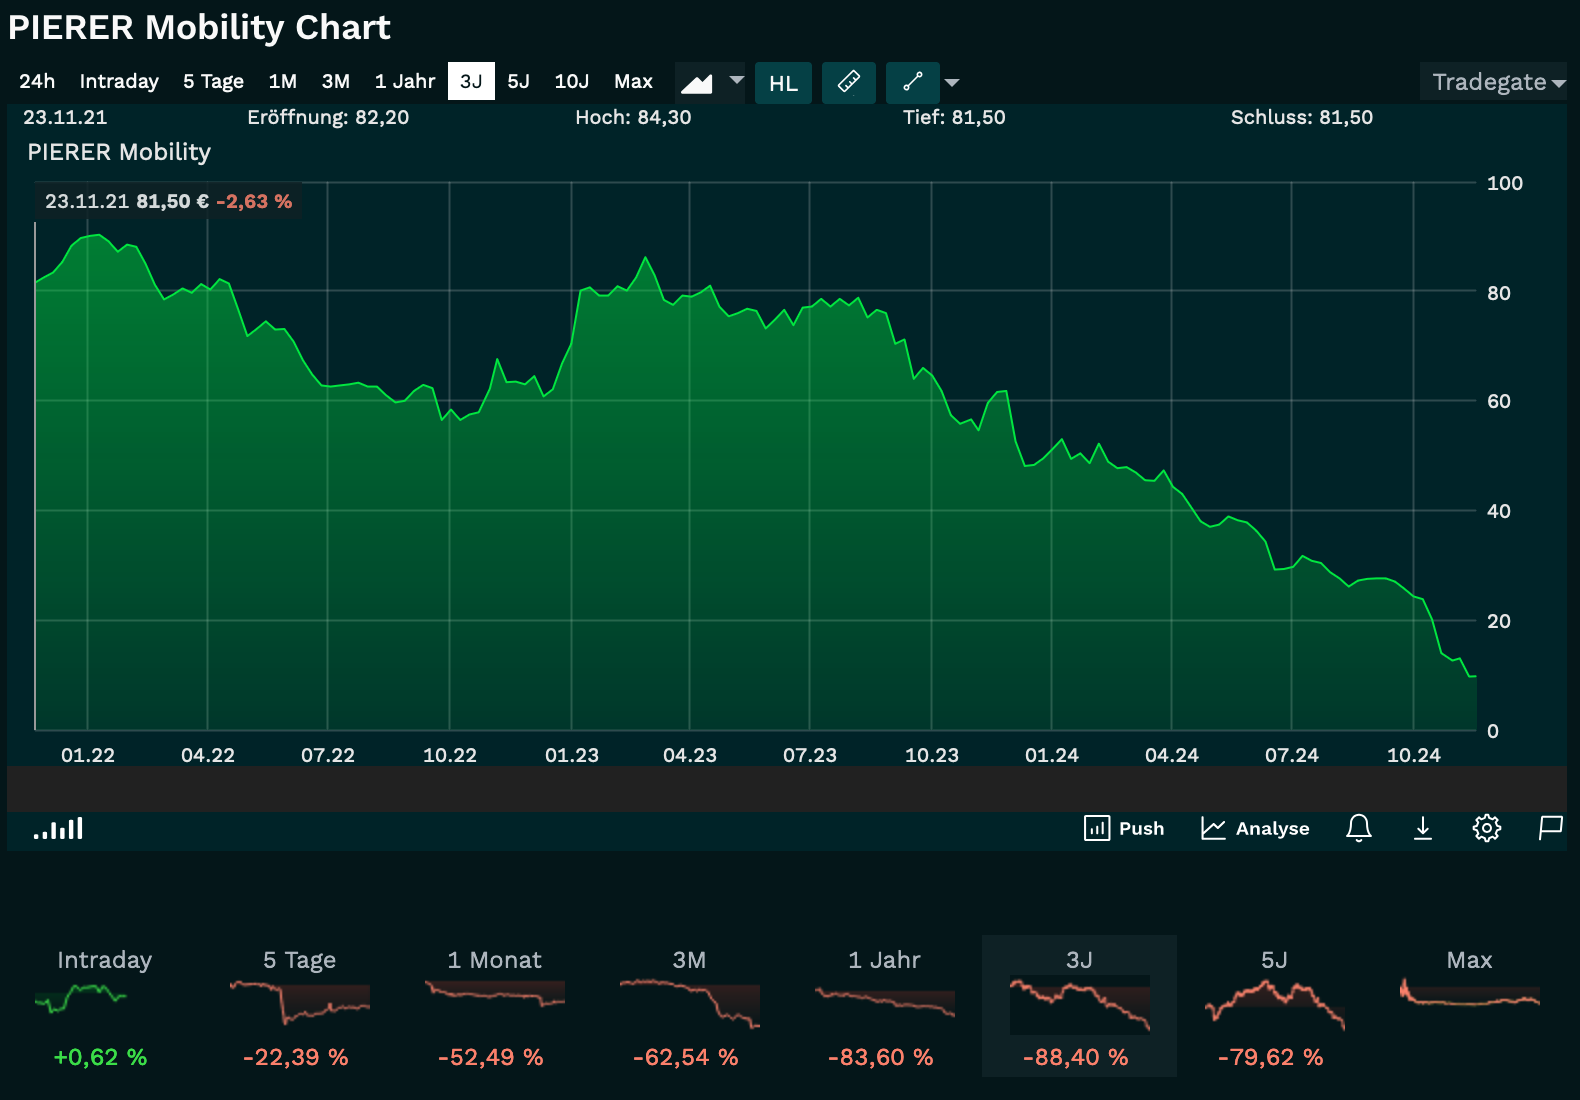Viewport: 1580px width, 1100px height.
Task: Expand the drawing tools dropdown arrow
Action: (952, 83)
